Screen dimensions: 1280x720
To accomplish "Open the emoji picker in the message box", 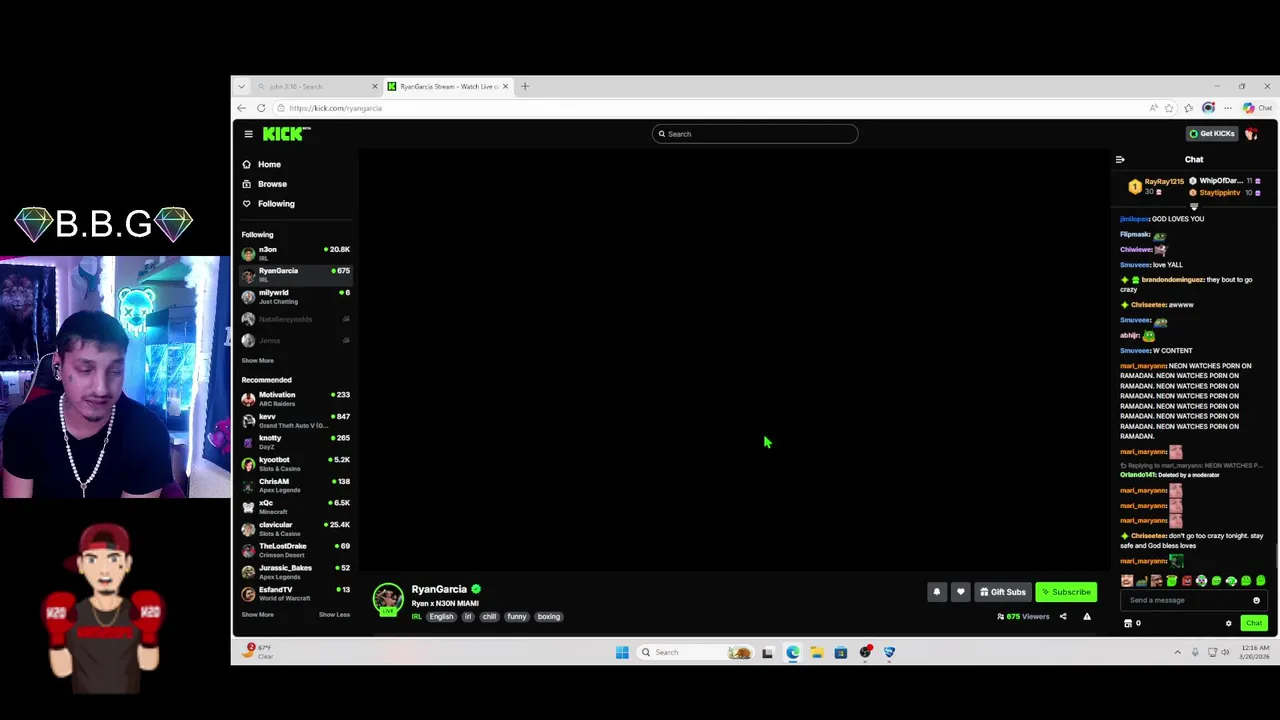I will 1256,601.
